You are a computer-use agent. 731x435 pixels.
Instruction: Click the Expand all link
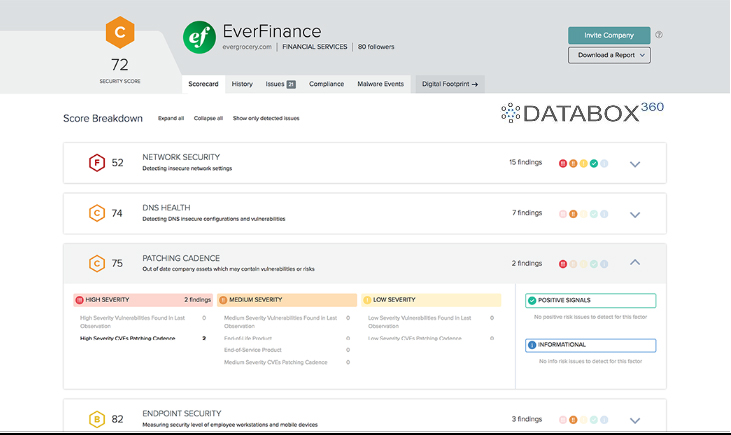click(x=171, y=118)
